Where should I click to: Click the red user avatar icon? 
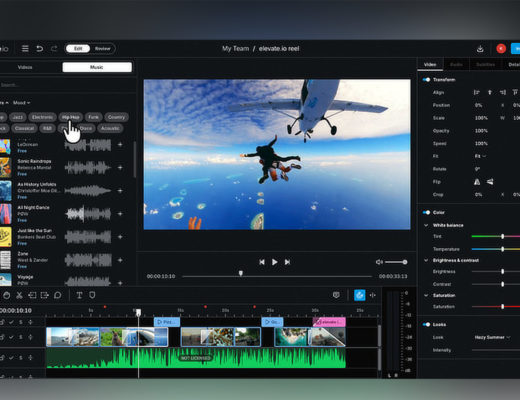pos(501,49)
